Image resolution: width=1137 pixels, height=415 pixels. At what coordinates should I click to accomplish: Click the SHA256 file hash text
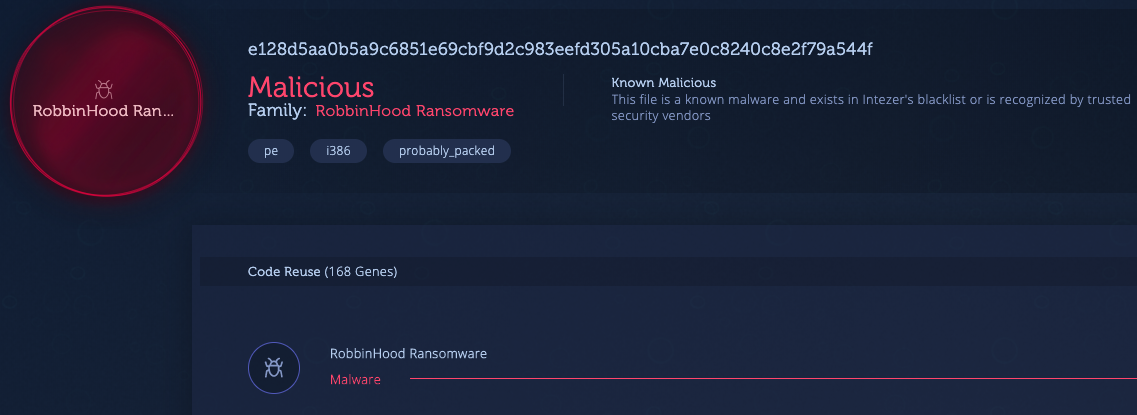click(553, 49)
